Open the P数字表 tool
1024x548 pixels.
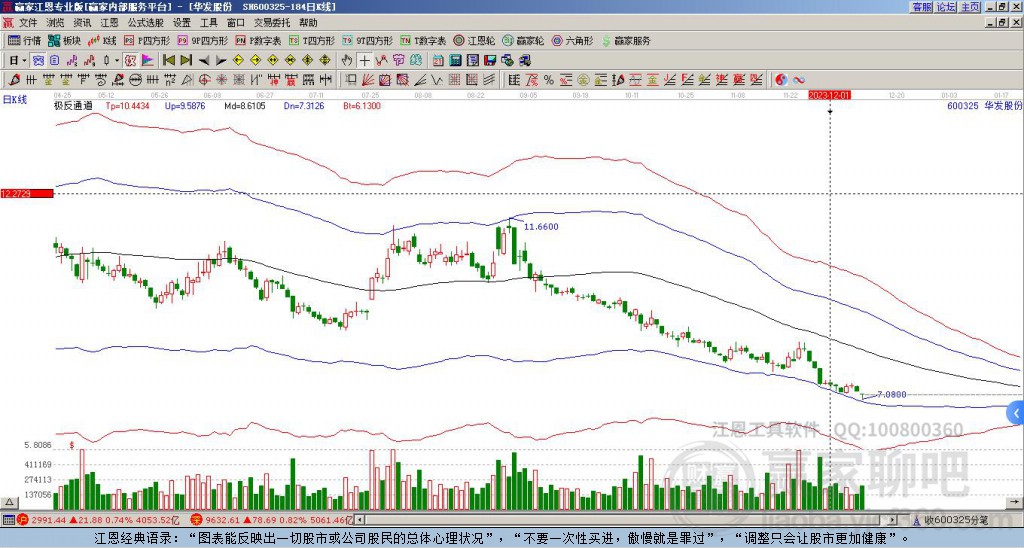(x=258, y=40)
